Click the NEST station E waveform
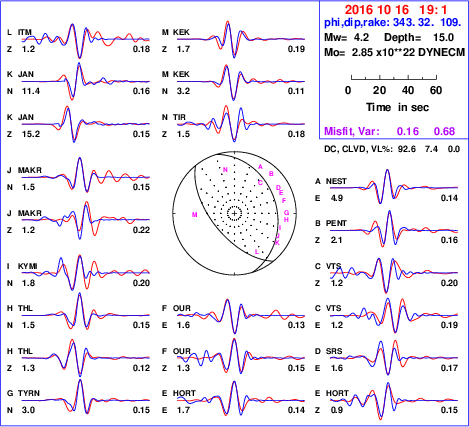Image resolution: width=469 pixels, height=427 pixels. (394, 187)
